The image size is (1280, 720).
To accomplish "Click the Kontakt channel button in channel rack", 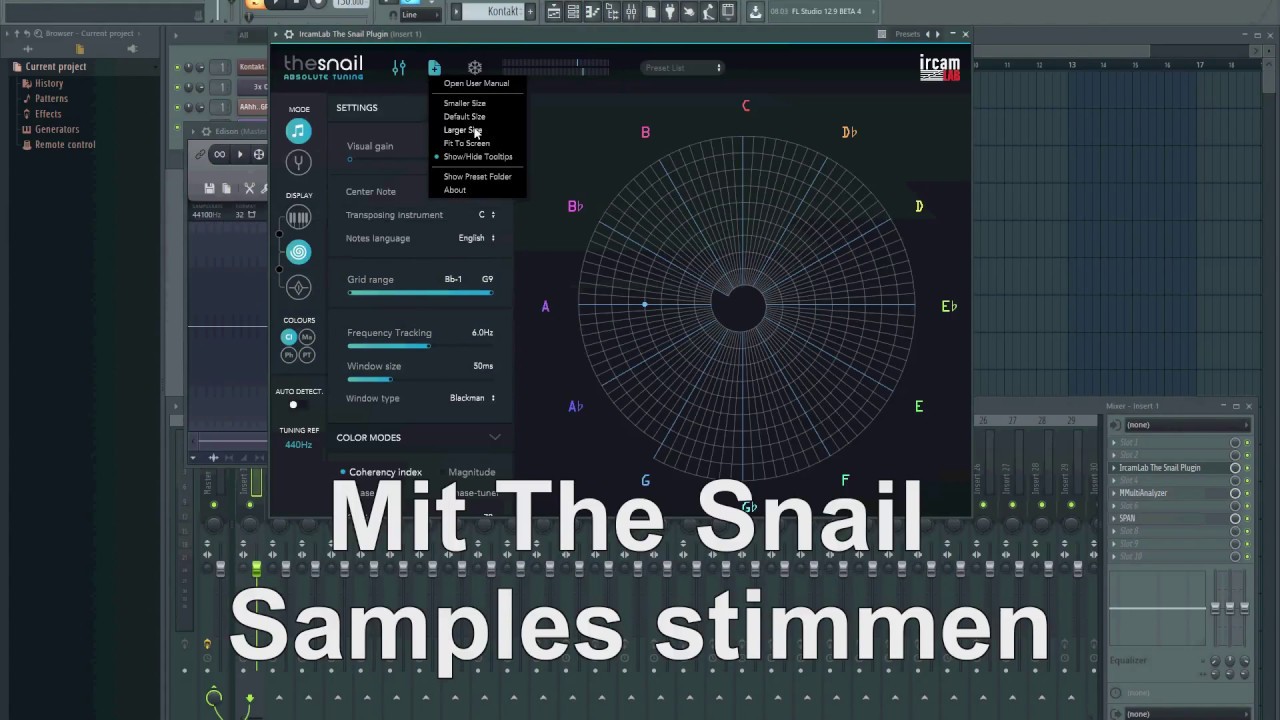I will point(252,67).
